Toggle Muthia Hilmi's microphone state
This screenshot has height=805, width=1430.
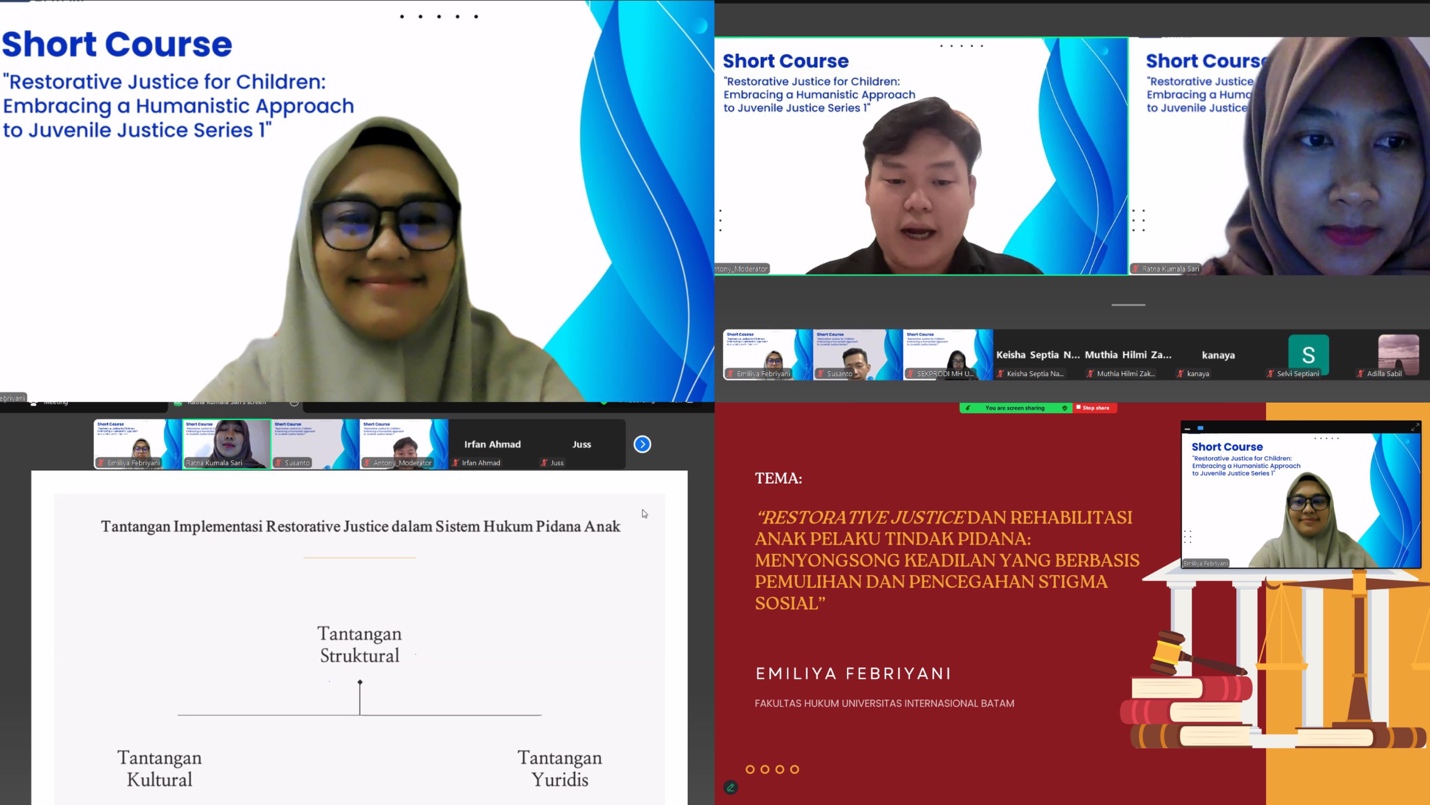1092,372
